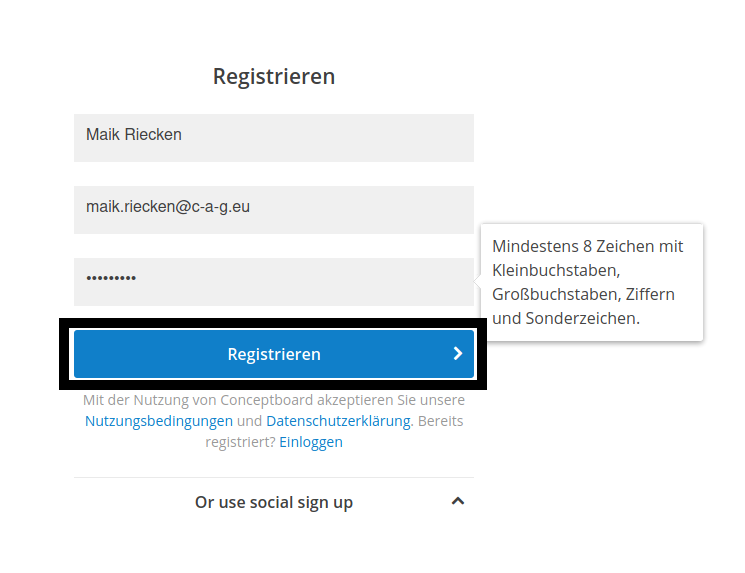Follow the Einloggen link

click(x=311, y=442)
